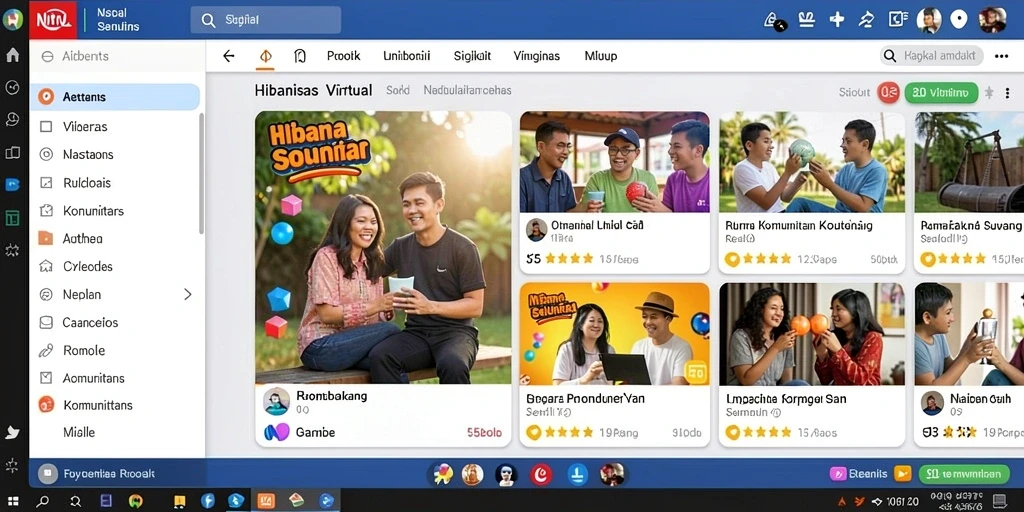Viewport: 1024px width, 512px height.
Task: Click the back arrow in tab bar
Action: click(228, 56)
